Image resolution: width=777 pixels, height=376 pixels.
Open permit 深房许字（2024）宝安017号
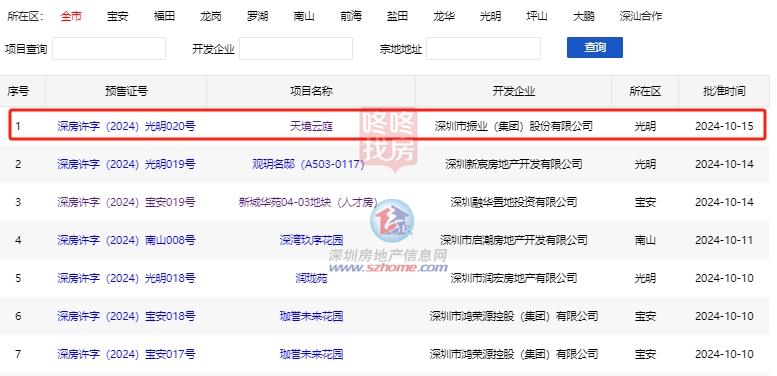[x=126, y=354]
